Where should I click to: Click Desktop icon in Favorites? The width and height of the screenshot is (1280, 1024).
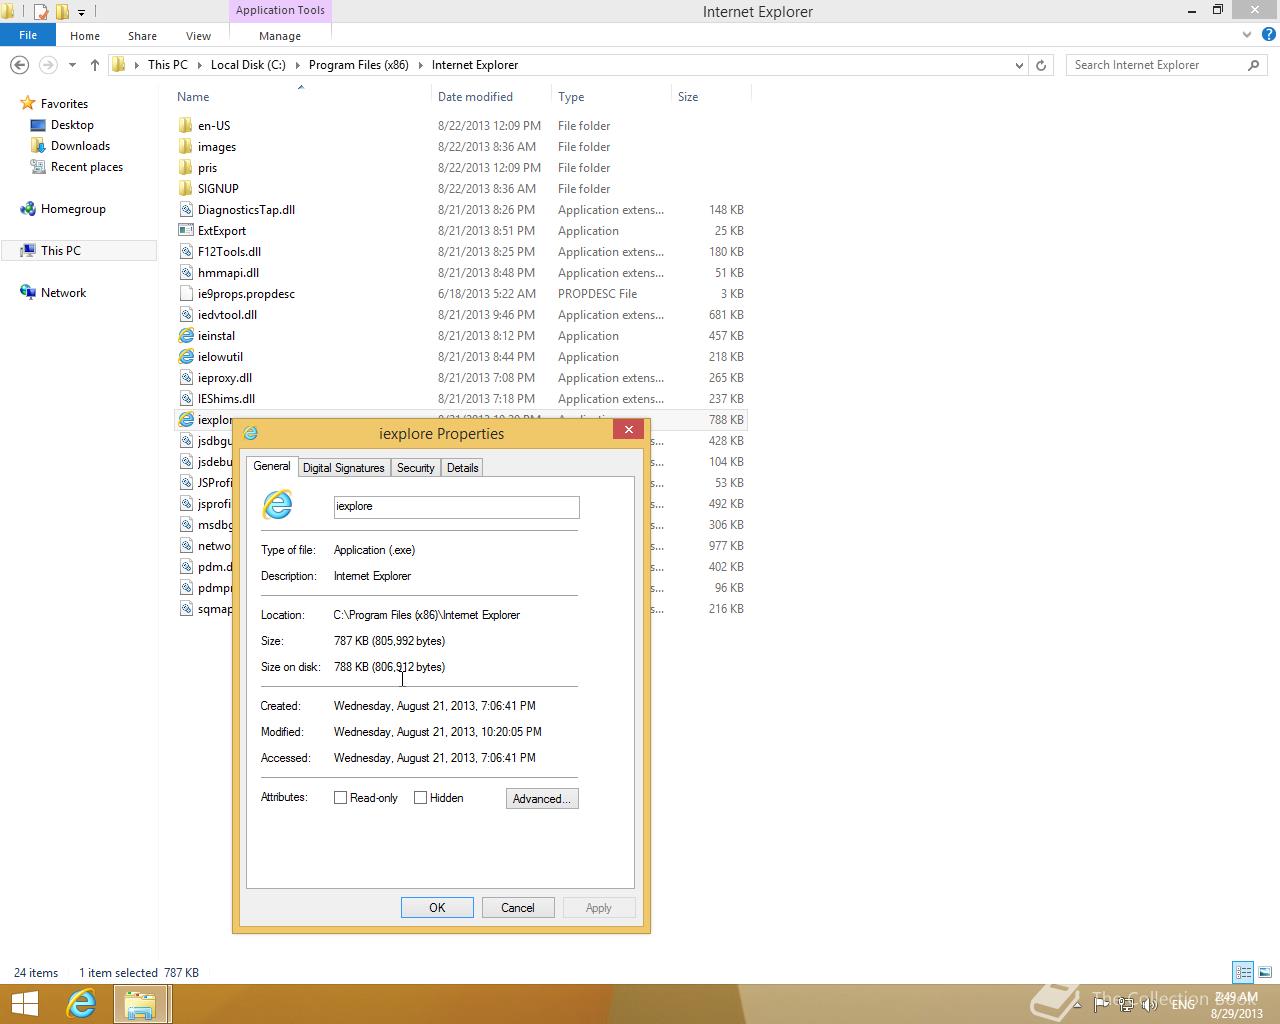click(x=38, y=125)
